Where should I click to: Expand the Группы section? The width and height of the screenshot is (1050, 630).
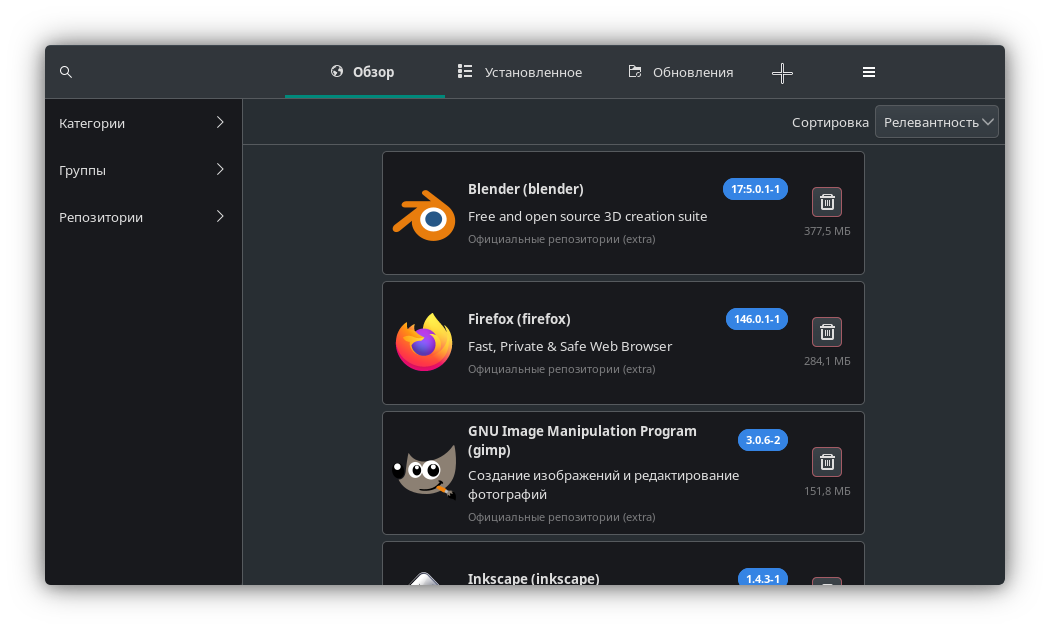click(x=143, y=170)
